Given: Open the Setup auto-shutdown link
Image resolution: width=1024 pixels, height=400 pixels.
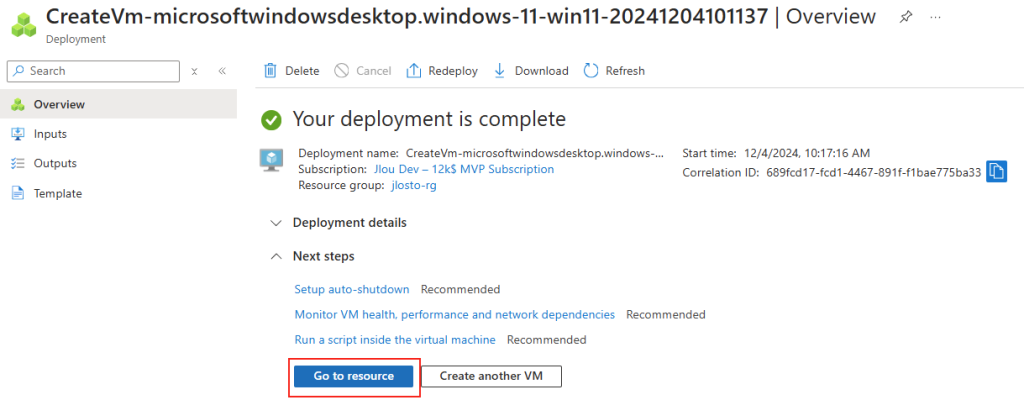Looking at the screenshot, I should (352, 289).
